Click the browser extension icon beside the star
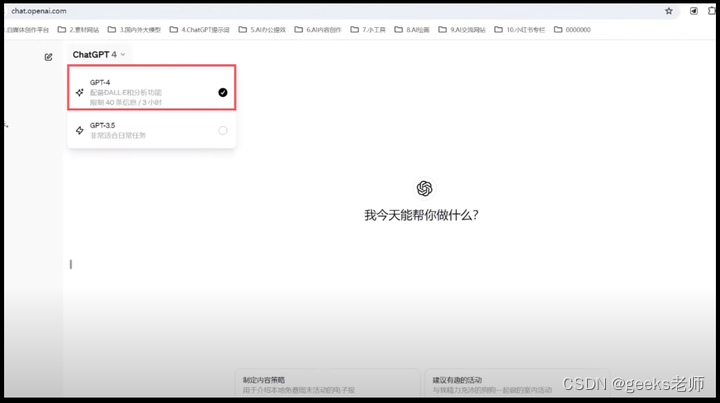The width and height of the screenshot is (720, 403). point(694,11)
